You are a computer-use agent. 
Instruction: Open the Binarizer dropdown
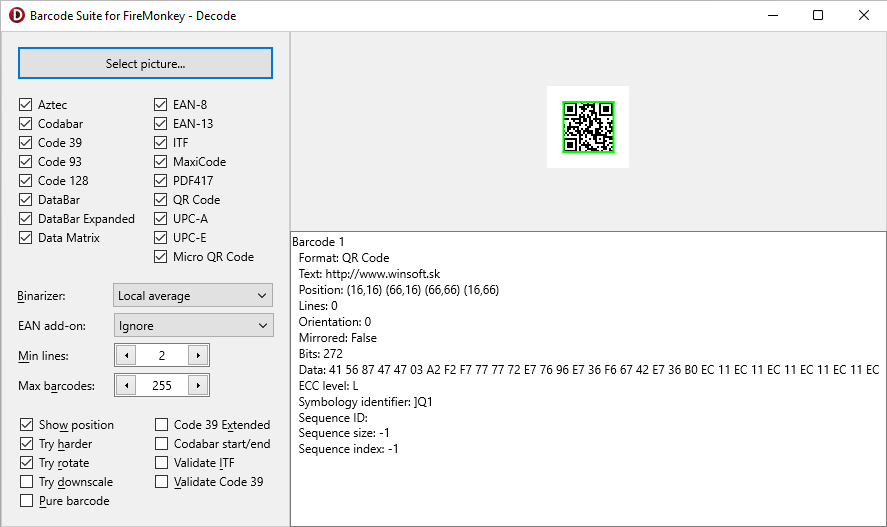pyautogui.click(x=193, y=295)
